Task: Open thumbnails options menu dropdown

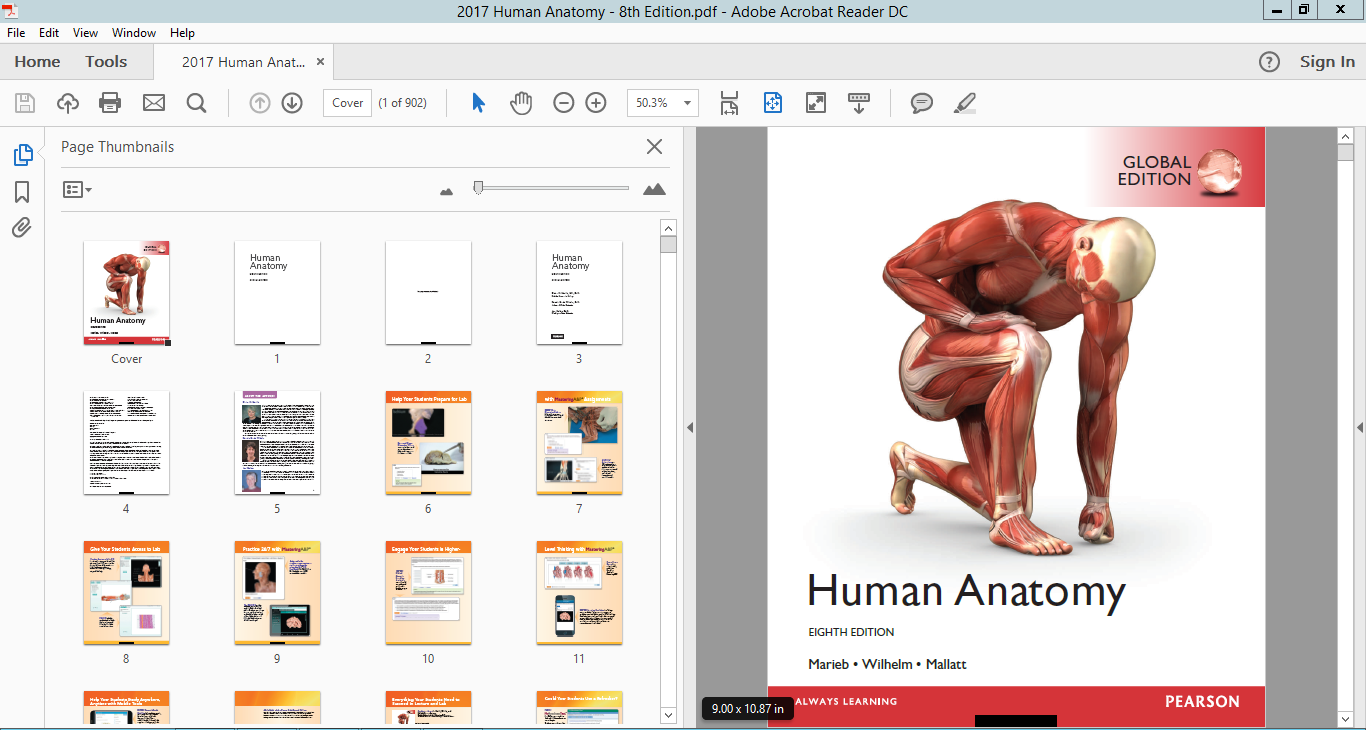Action: click(x=77, y=189)
